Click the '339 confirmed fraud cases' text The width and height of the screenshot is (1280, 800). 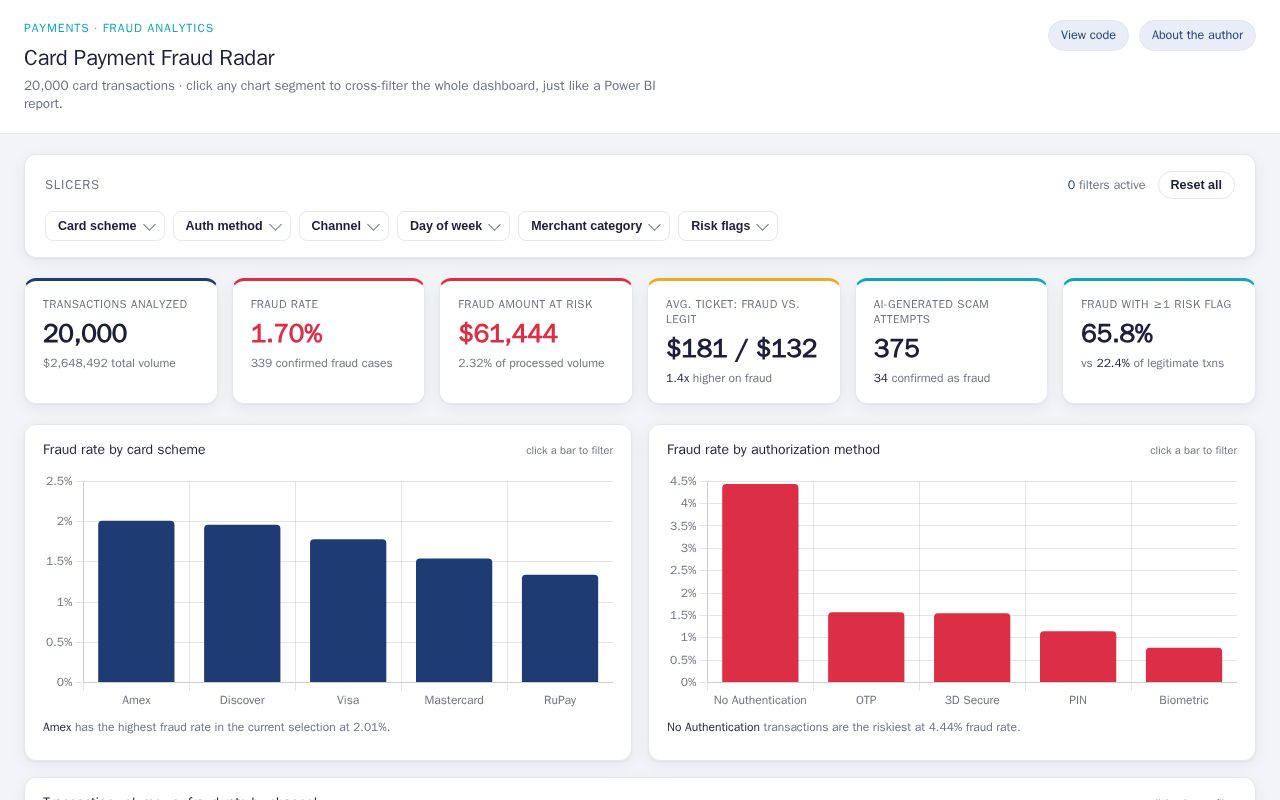point(322,363)
